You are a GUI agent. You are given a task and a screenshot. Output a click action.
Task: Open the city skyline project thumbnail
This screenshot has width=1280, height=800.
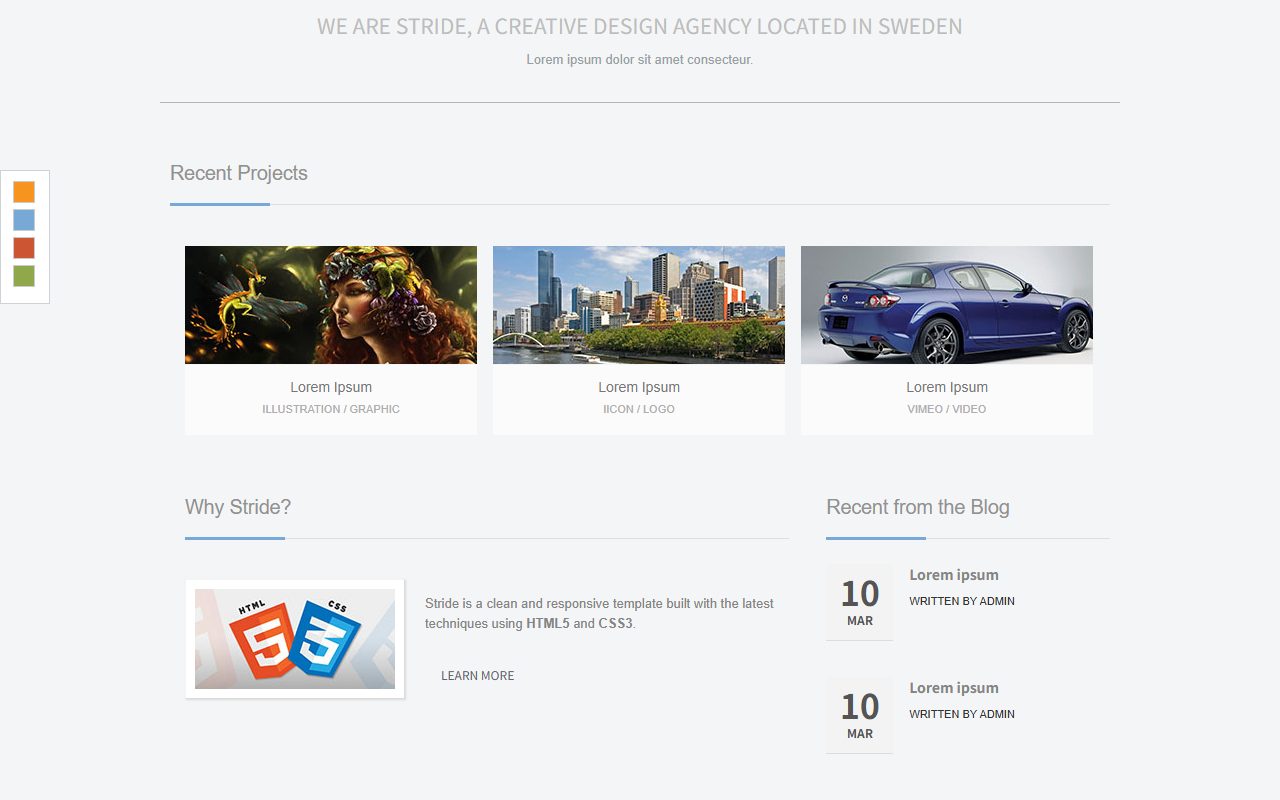point(639,305)
